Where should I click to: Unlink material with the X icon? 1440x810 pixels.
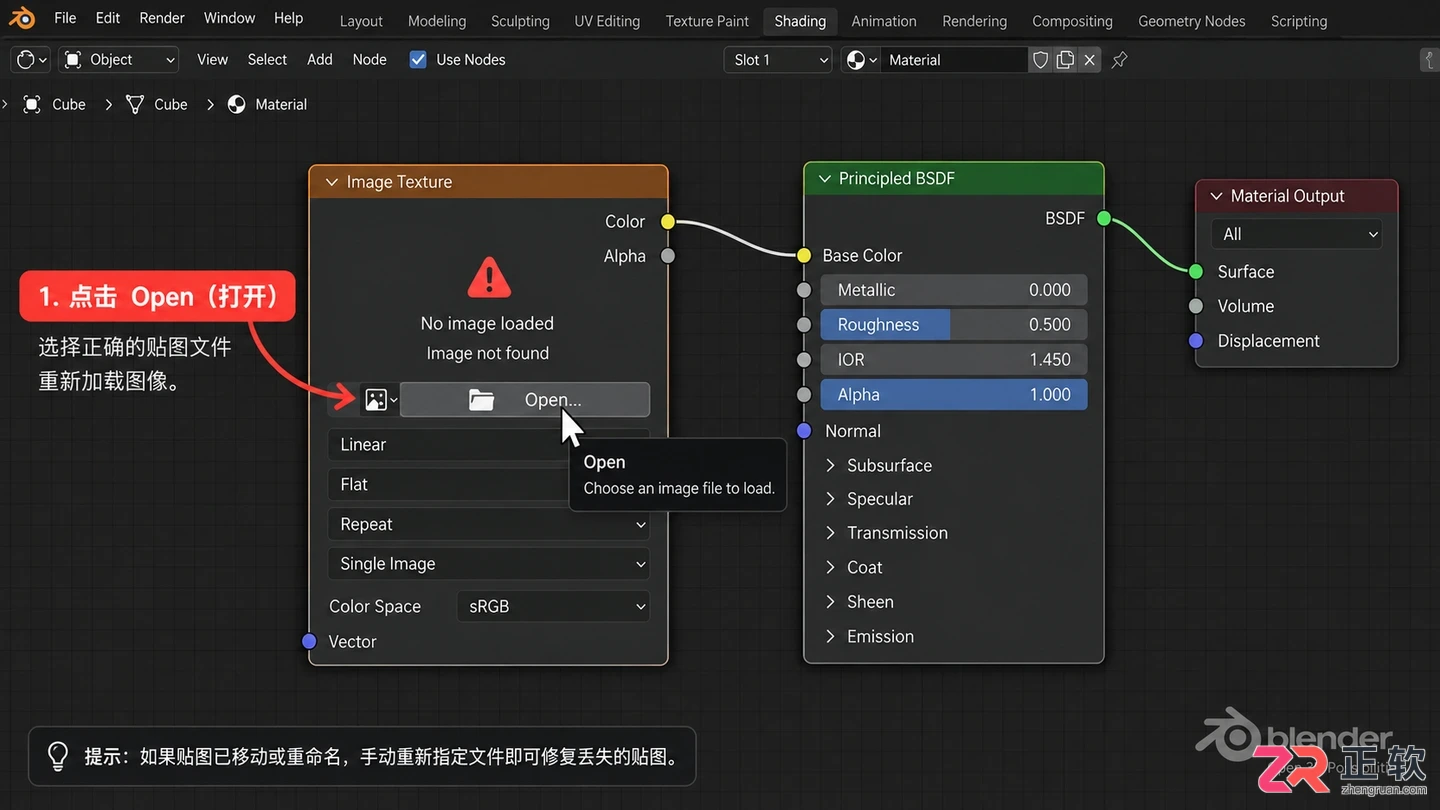click(1090, 60)
